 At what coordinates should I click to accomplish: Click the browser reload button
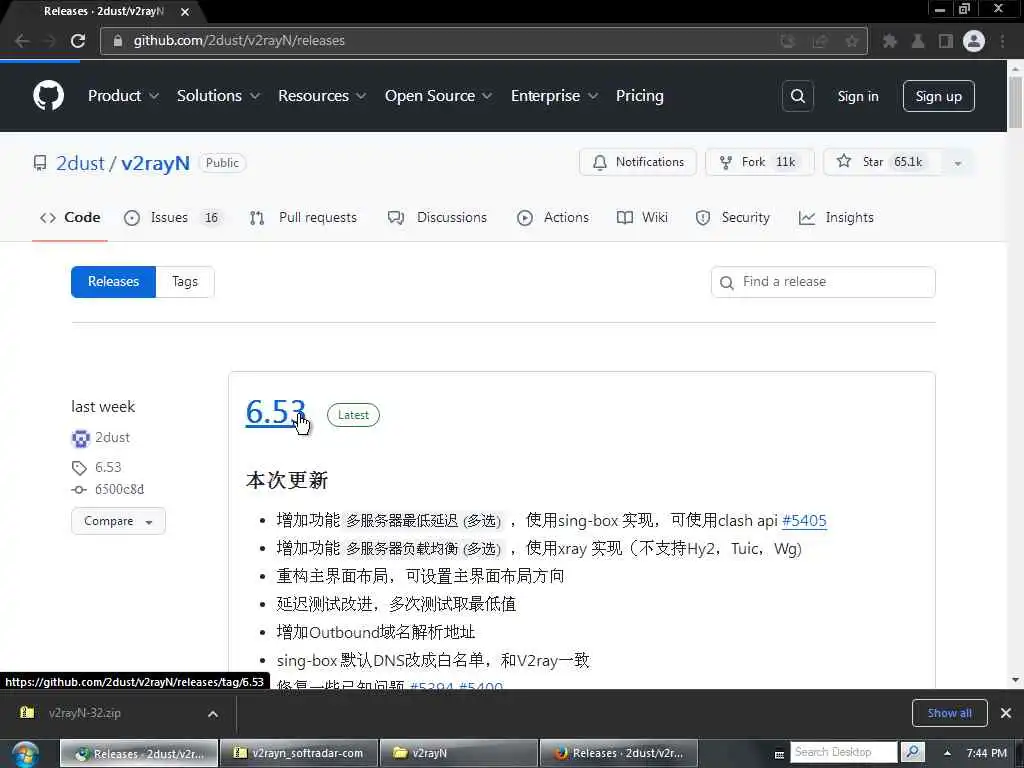coord(78,41)
